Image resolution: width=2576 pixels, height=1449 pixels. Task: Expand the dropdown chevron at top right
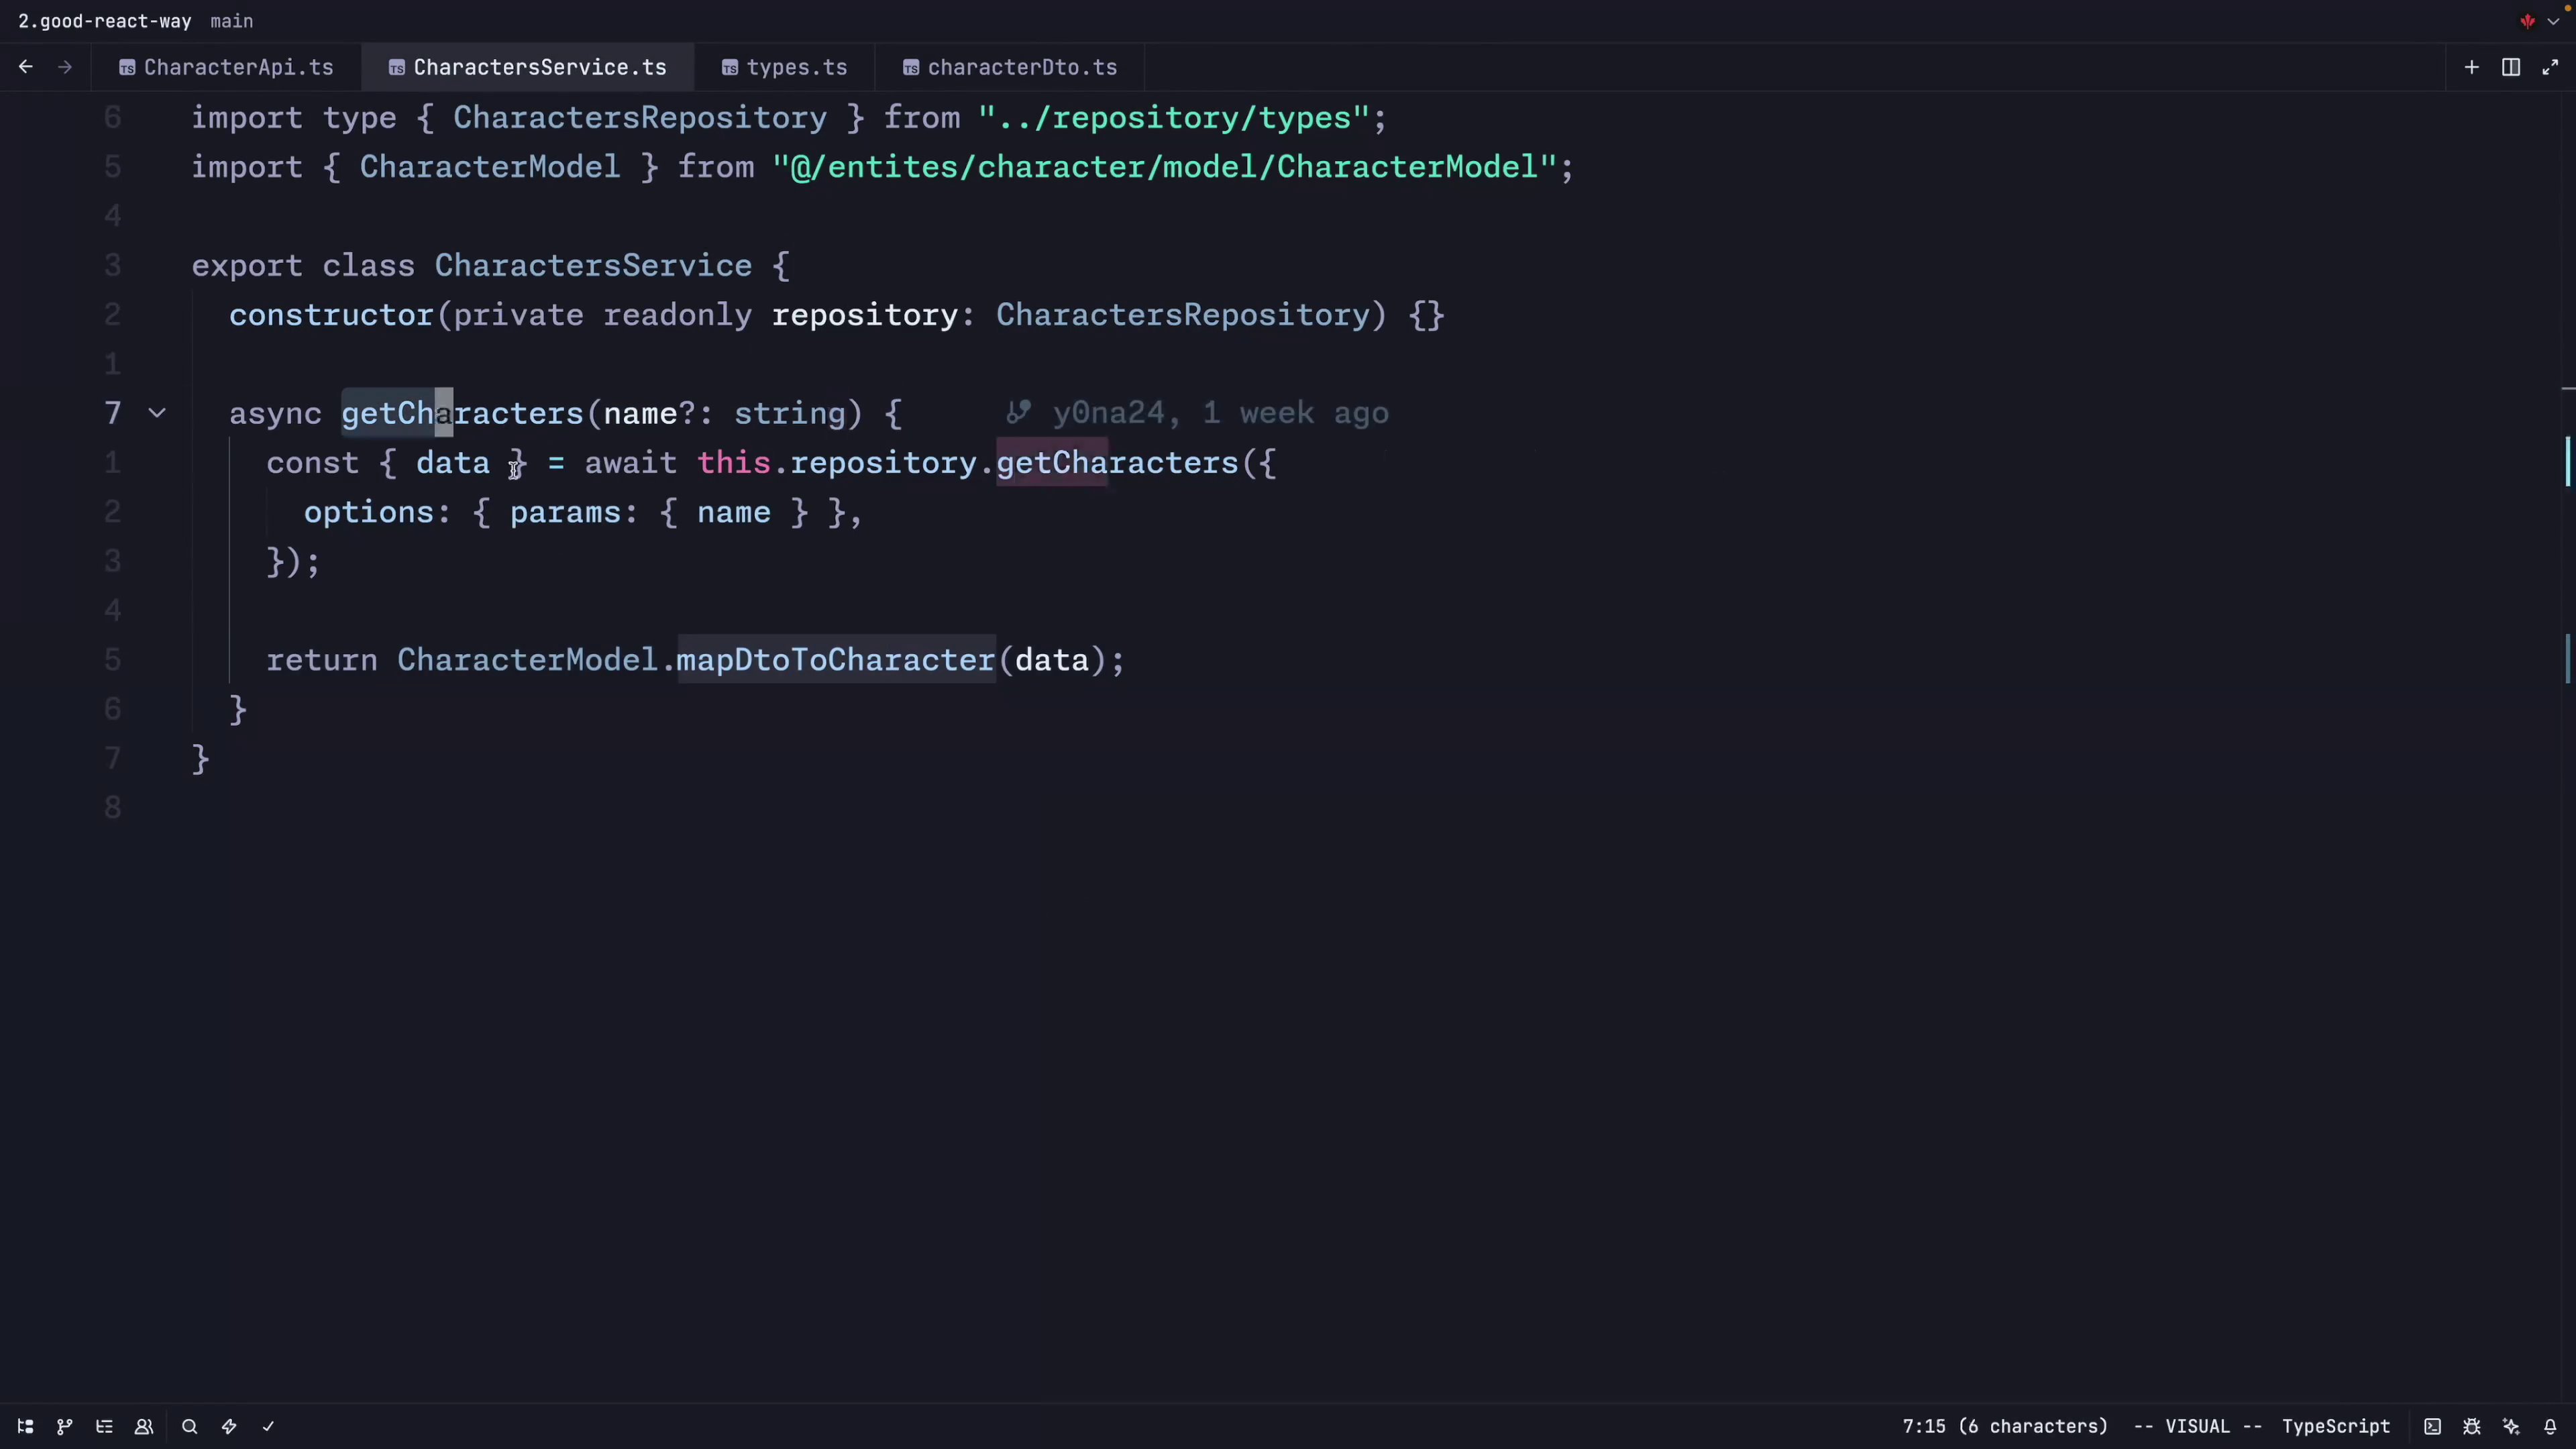point(2553,21)
